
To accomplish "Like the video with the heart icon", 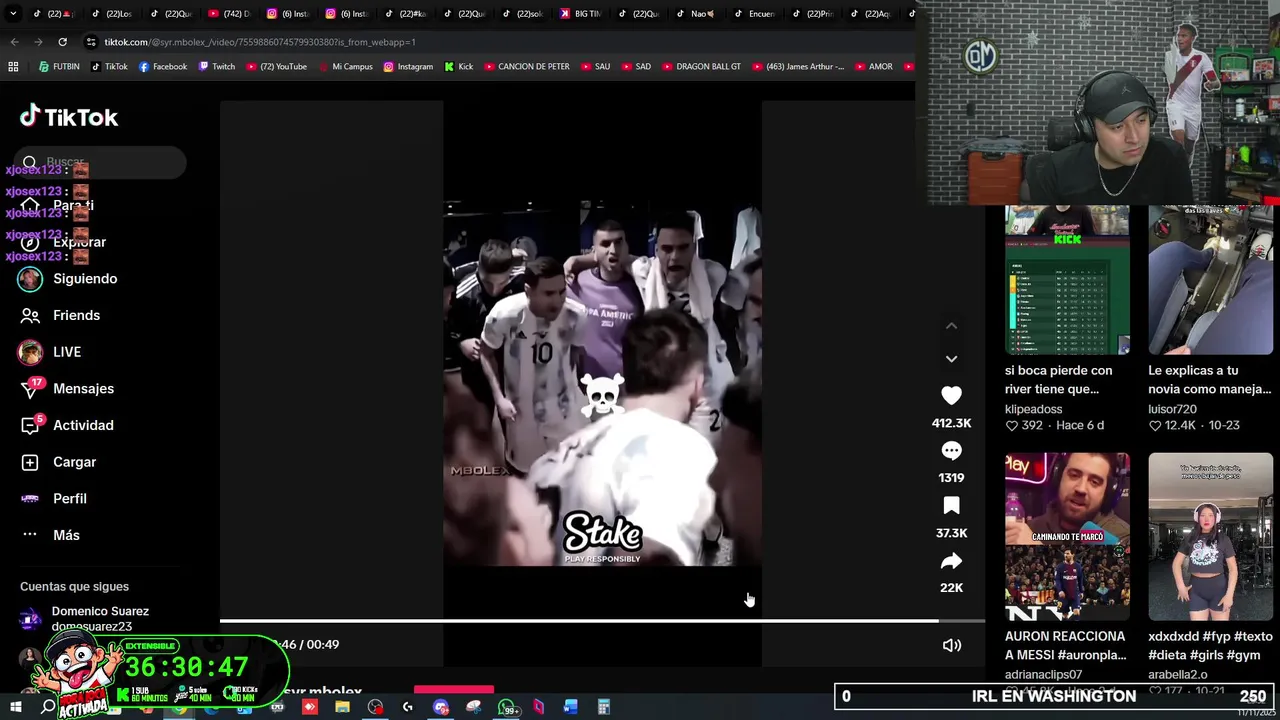I will click(951, 396).
